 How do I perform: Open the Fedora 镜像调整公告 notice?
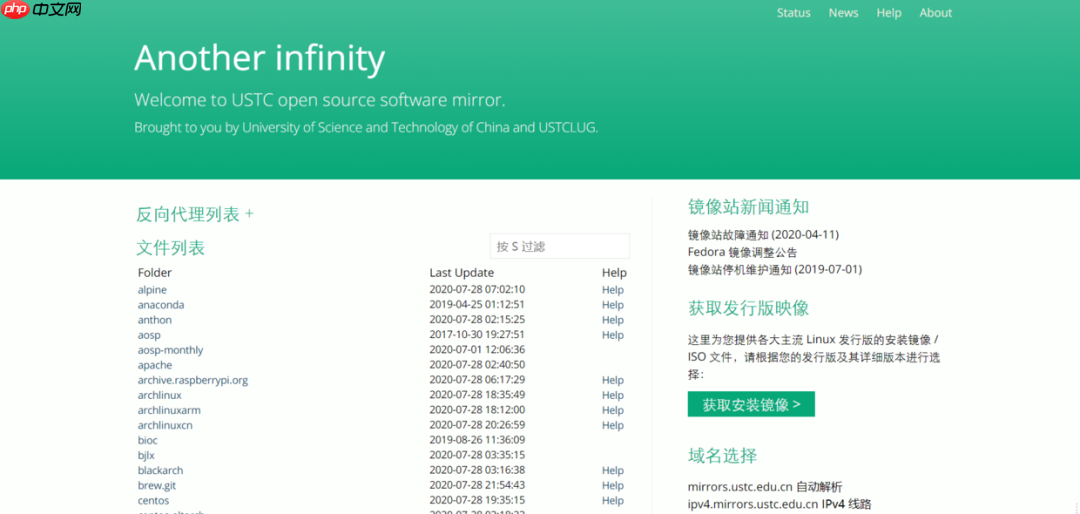tap(742, 252)
